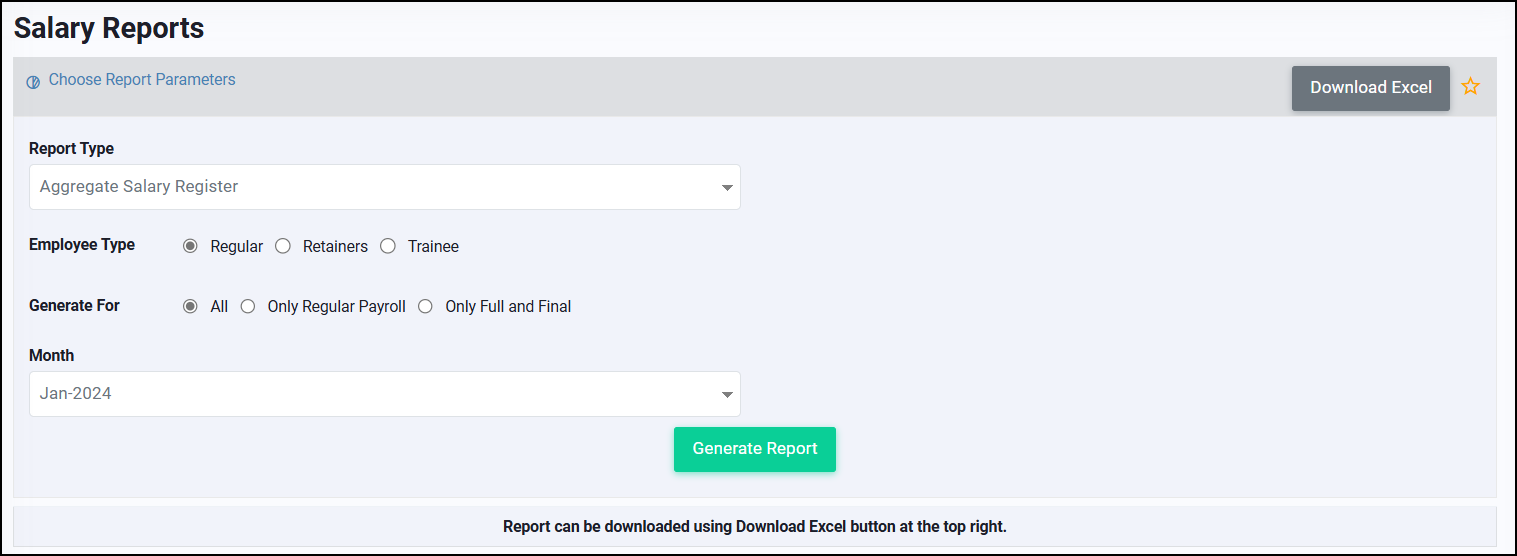Screen dimensions: 1517x556
Task: Choose the Retainers radio button
Action: point(283,246)
